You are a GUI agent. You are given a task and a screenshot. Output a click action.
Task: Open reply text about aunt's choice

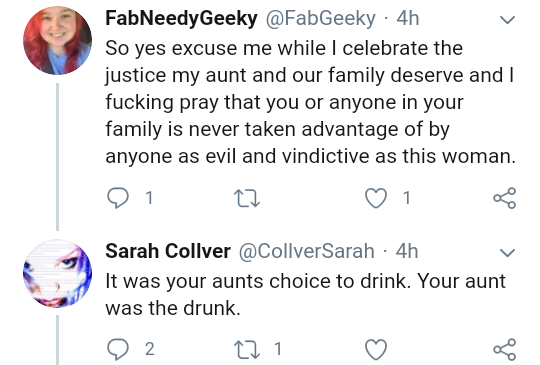point(305,294)
